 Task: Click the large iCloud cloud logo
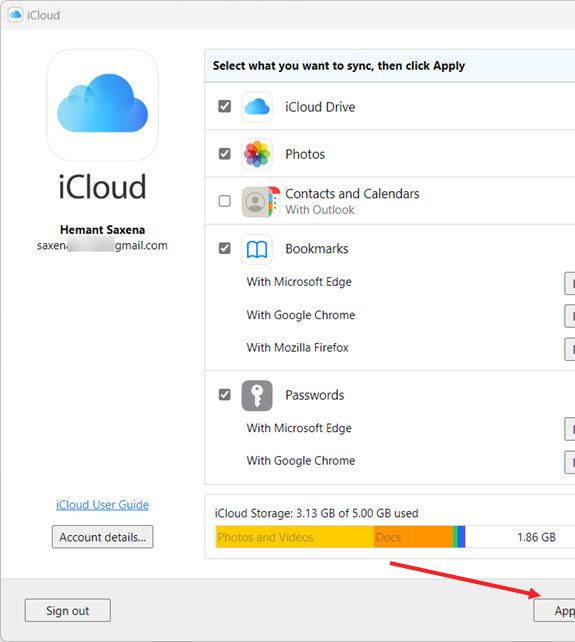(x=102, y=104)
